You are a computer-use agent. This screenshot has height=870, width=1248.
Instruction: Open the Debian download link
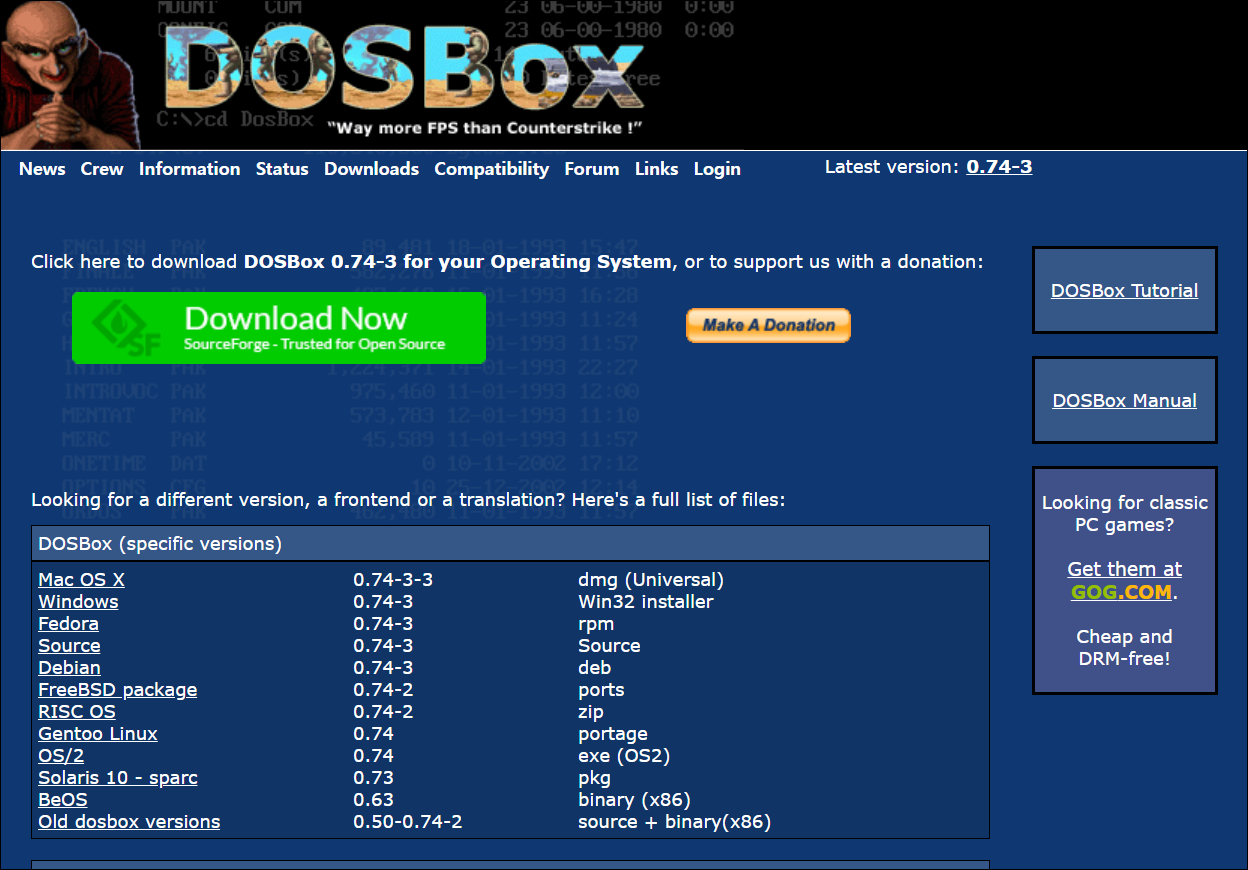pos(69,668)
